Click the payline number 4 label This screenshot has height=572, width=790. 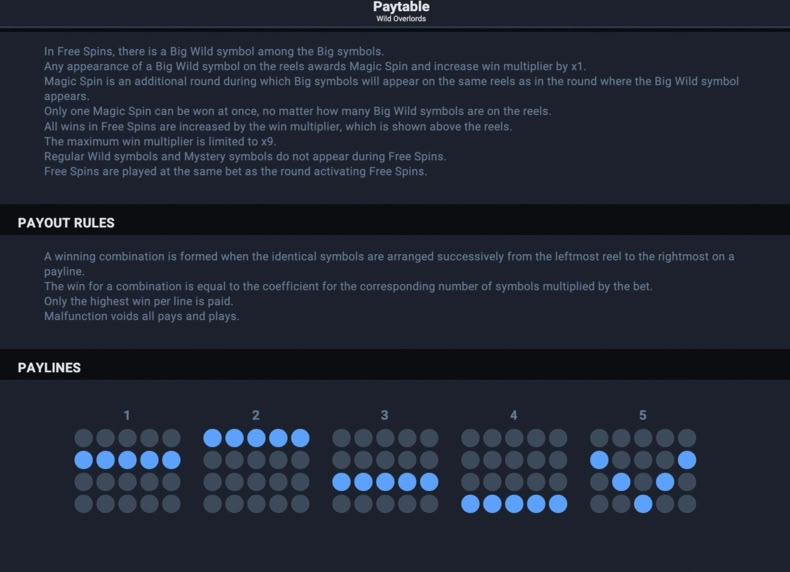point(513,415)
